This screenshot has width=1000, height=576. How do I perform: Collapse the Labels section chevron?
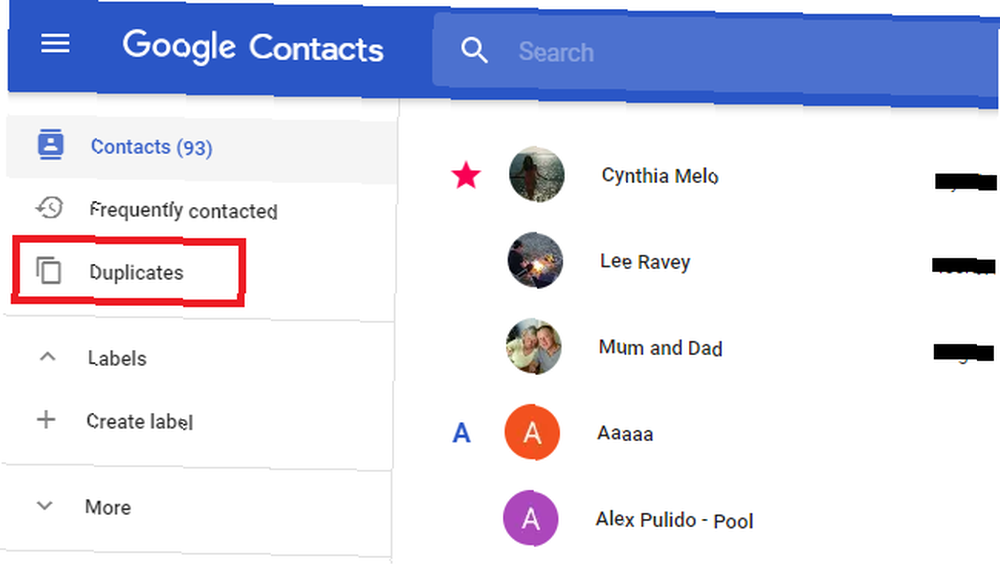(47, 357)
